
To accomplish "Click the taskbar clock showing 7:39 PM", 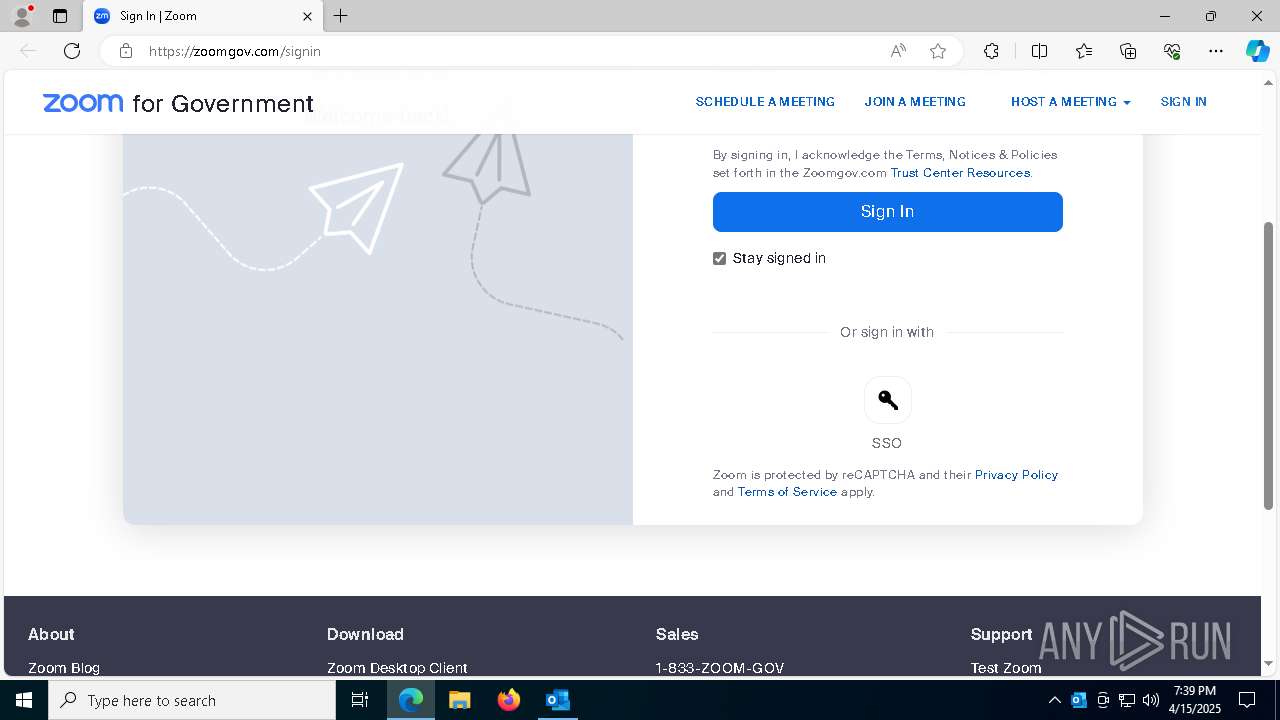I will click(x=1195, y=700).
